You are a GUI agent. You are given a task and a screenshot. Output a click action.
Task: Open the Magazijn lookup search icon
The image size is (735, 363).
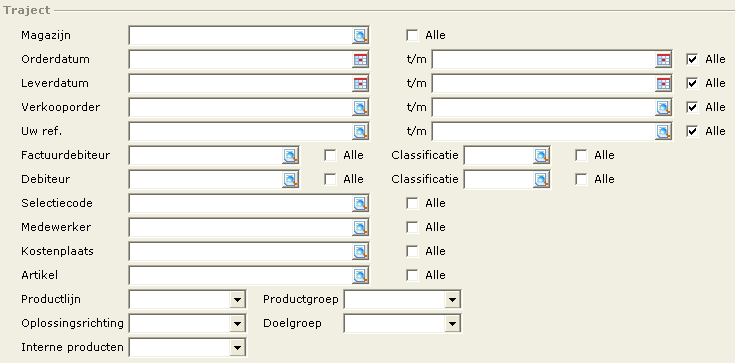click(360, 36)
